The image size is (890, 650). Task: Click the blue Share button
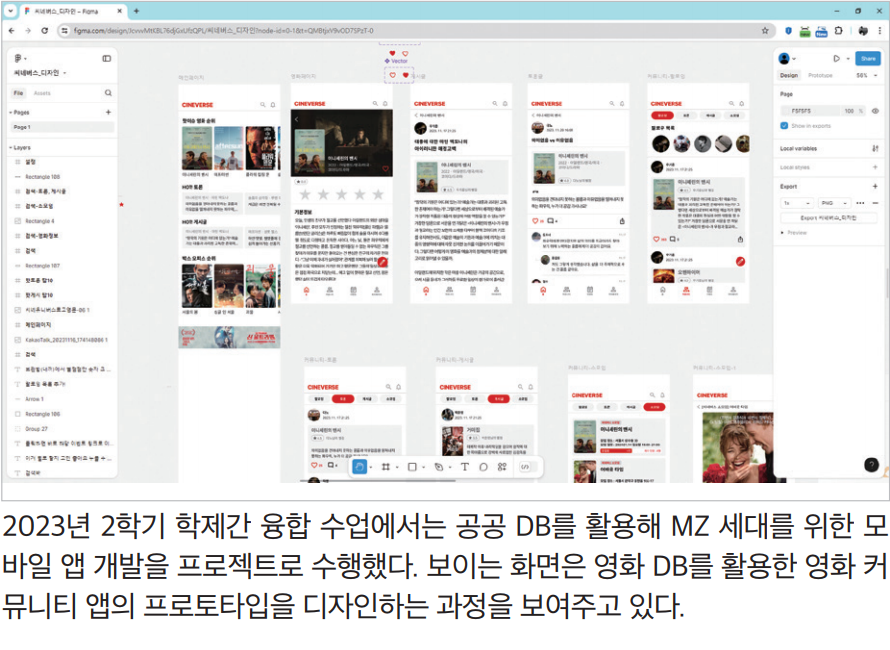coord(868,58)
